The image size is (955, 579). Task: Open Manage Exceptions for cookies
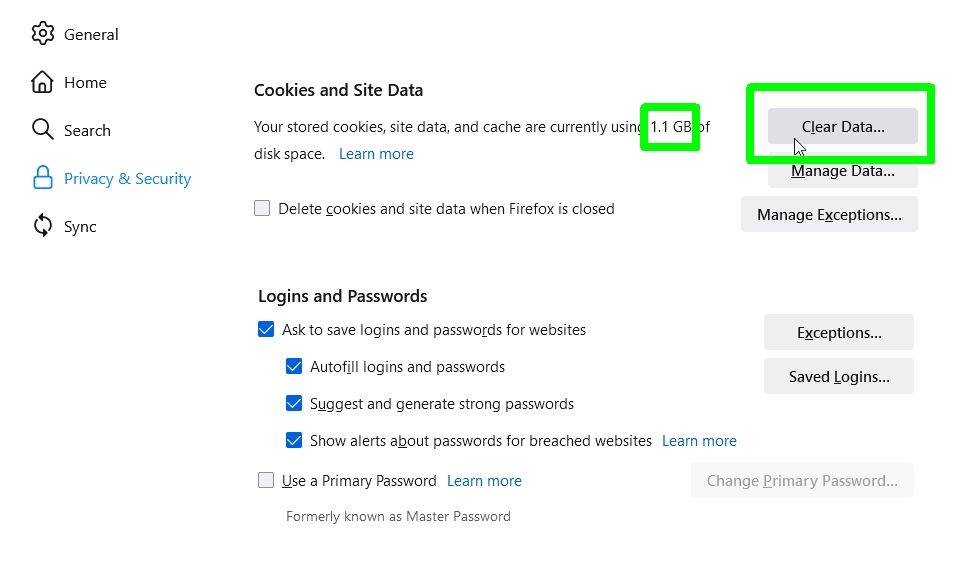tap(829, 214)
